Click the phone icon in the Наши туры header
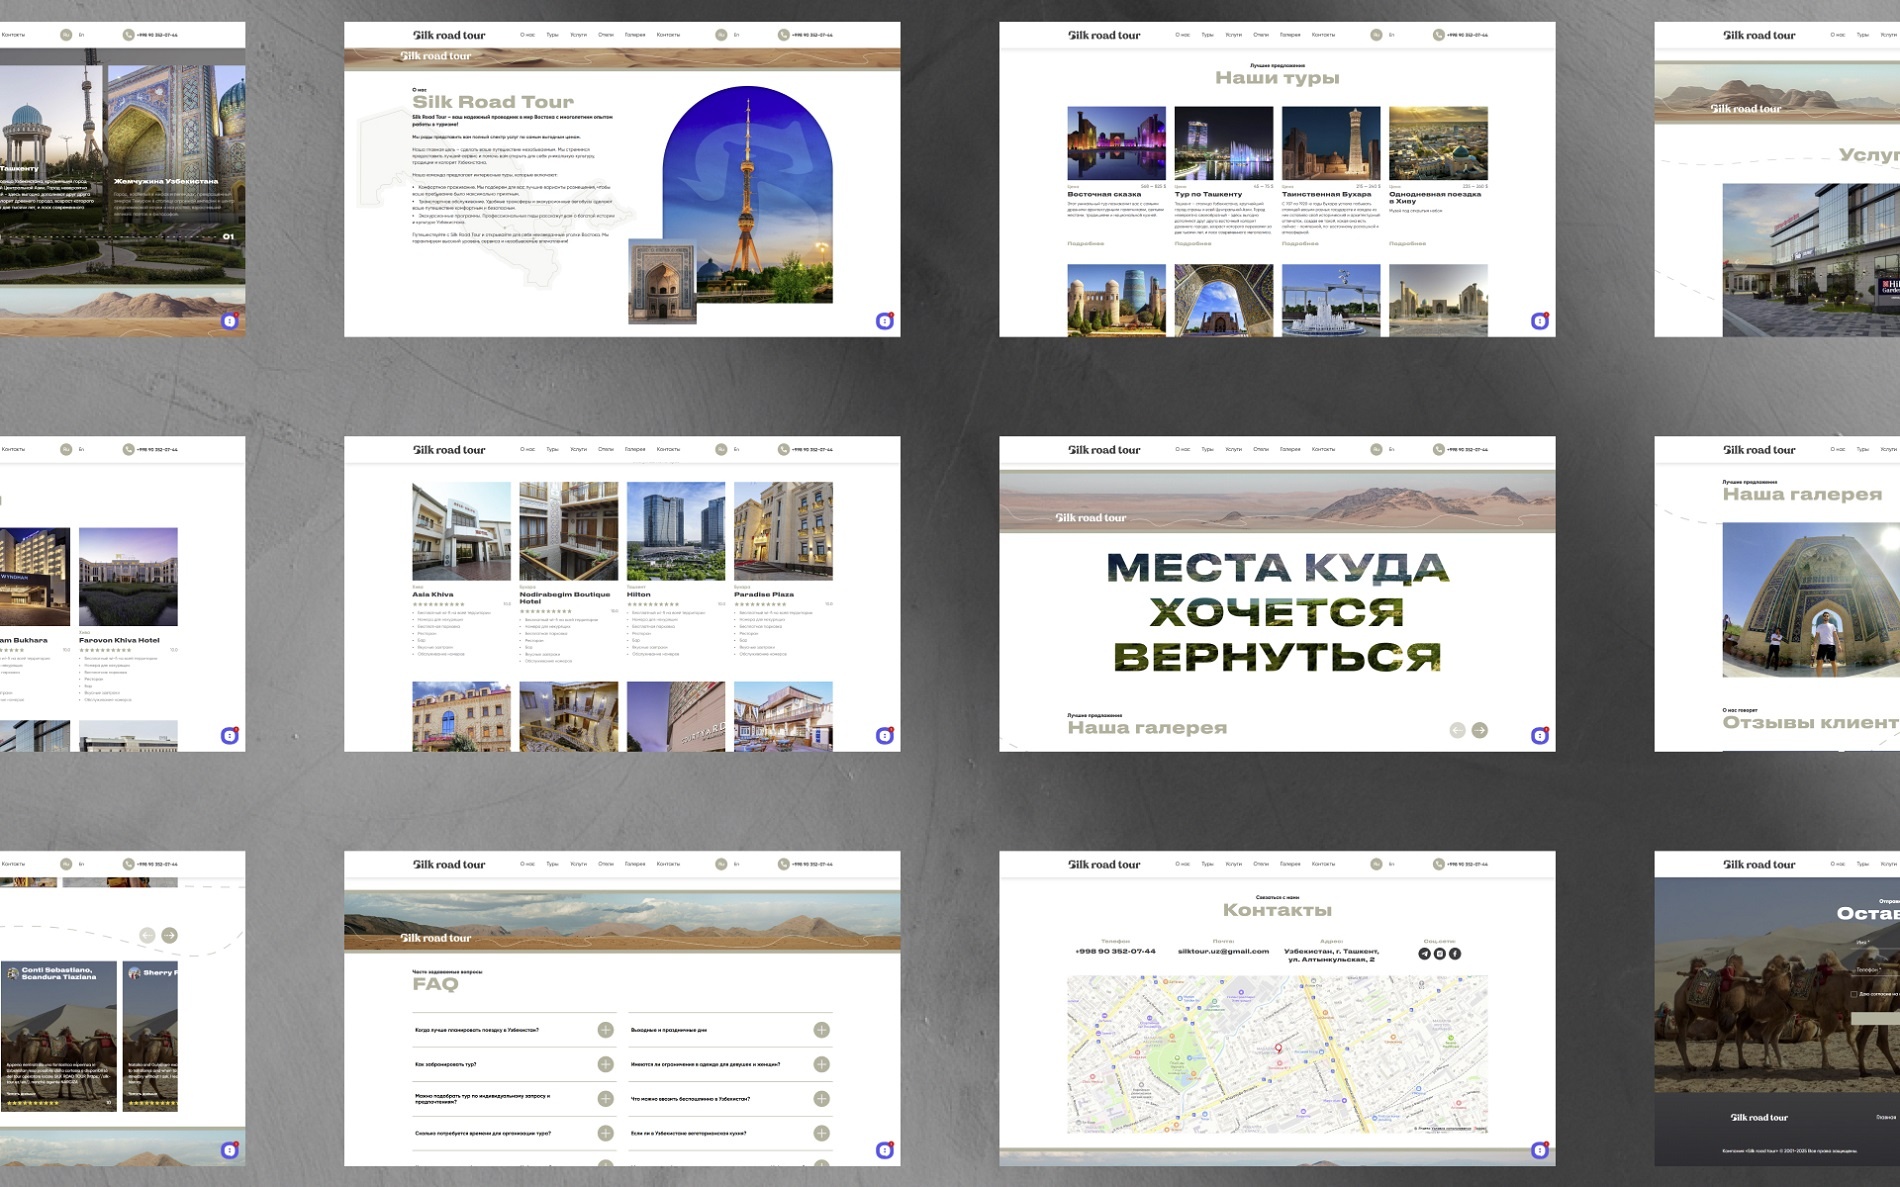The image size is (1900, 1187). coord(1438,35)
